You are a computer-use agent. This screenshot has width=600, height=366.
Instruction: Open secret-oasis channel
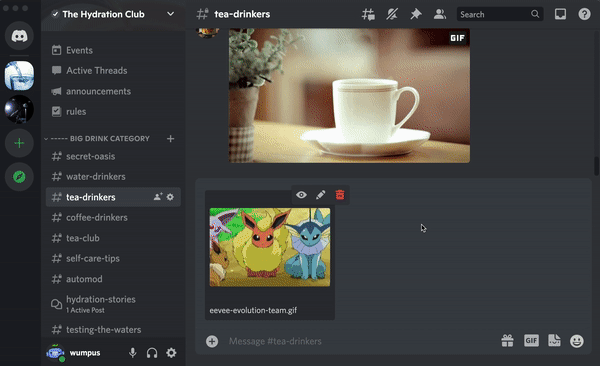point(112,156)
